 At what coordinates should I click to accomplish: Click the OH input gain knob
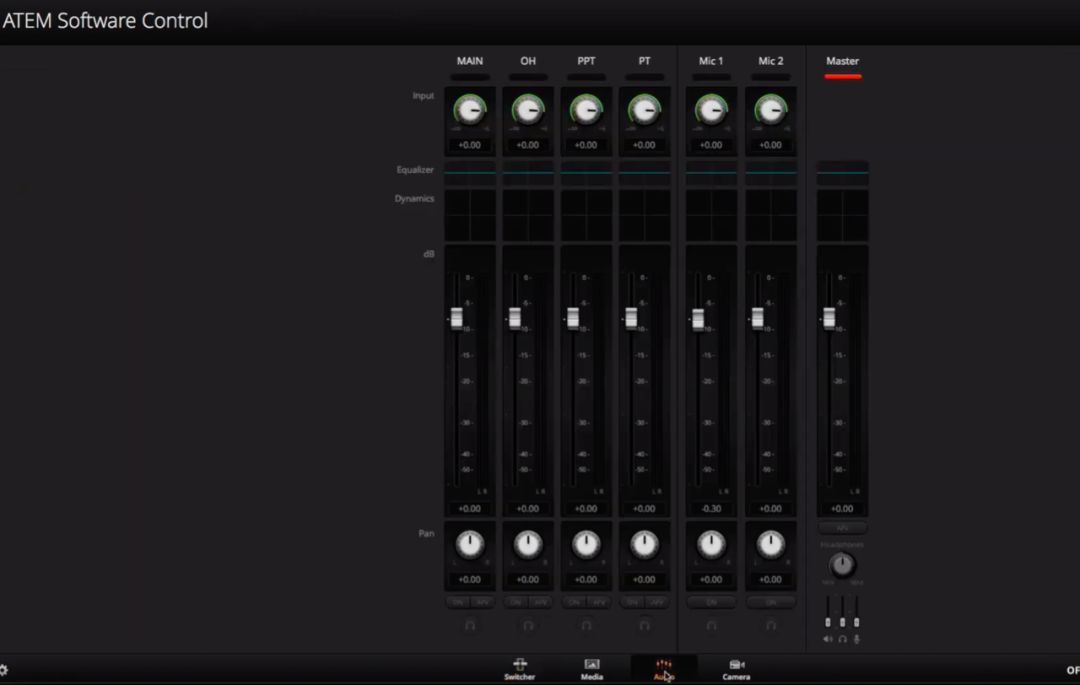(528, 110)
